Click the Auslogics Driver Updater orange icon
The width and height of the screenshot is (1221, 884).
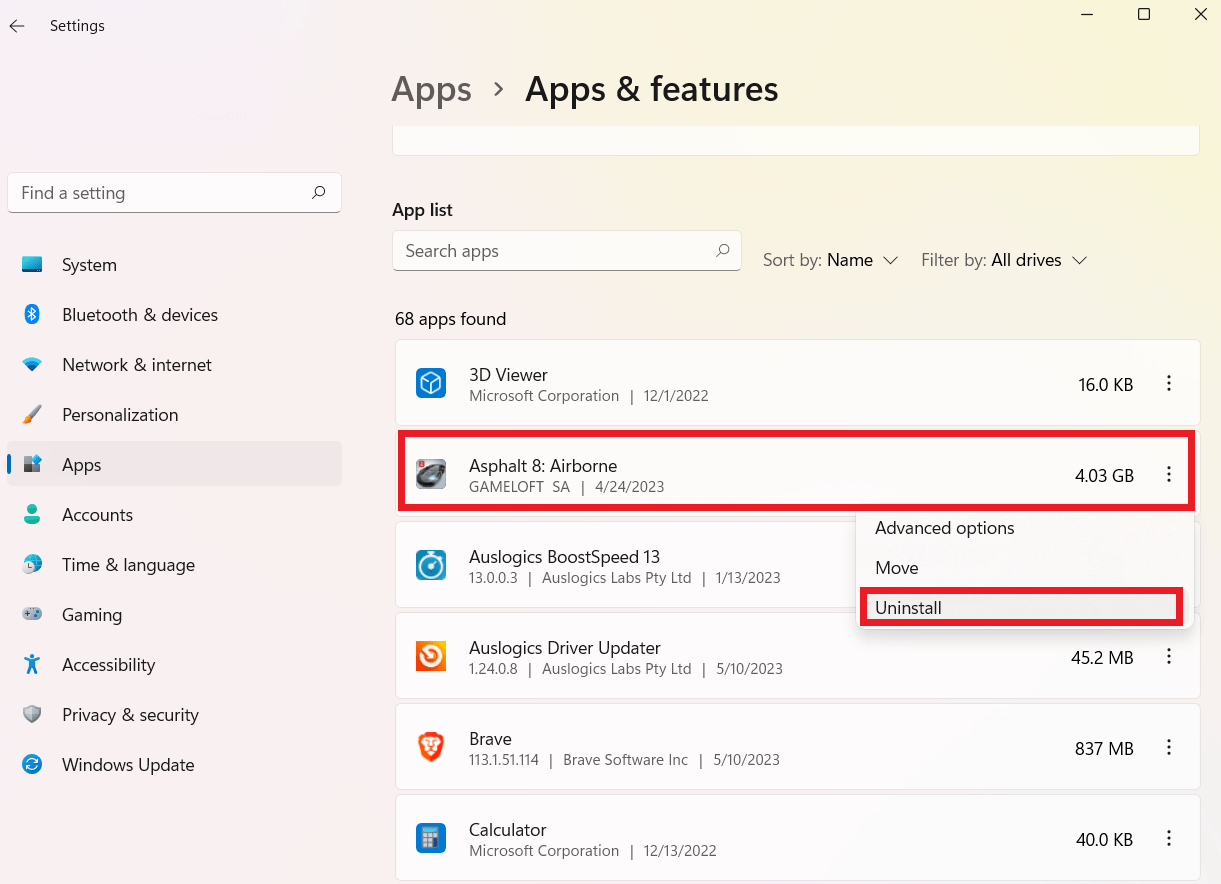[431, 656]
